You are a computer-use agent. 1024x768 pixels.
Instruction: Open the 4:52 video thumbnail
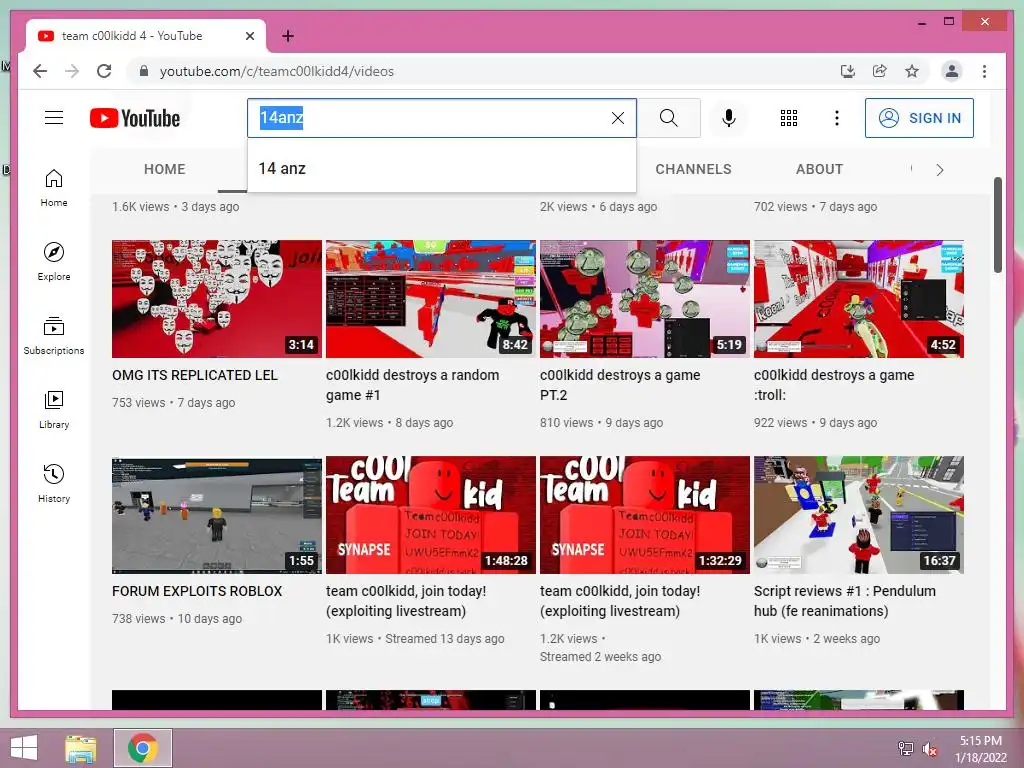(x=859, y=299)
